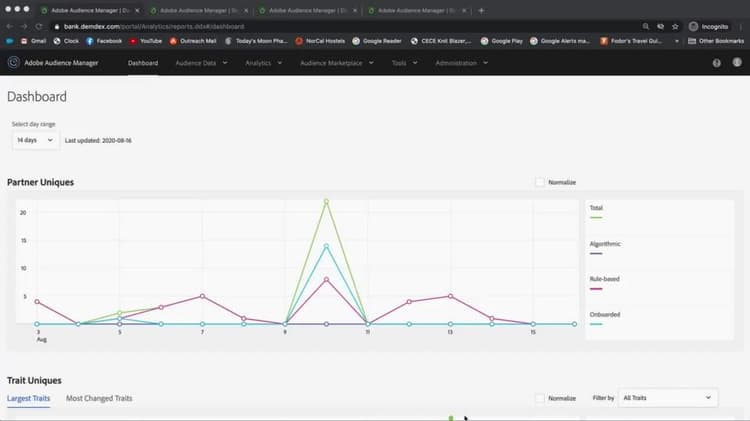Open Today's Moon Phase bookmark
This screenshot has height=421, width=750.
[256, 41]
